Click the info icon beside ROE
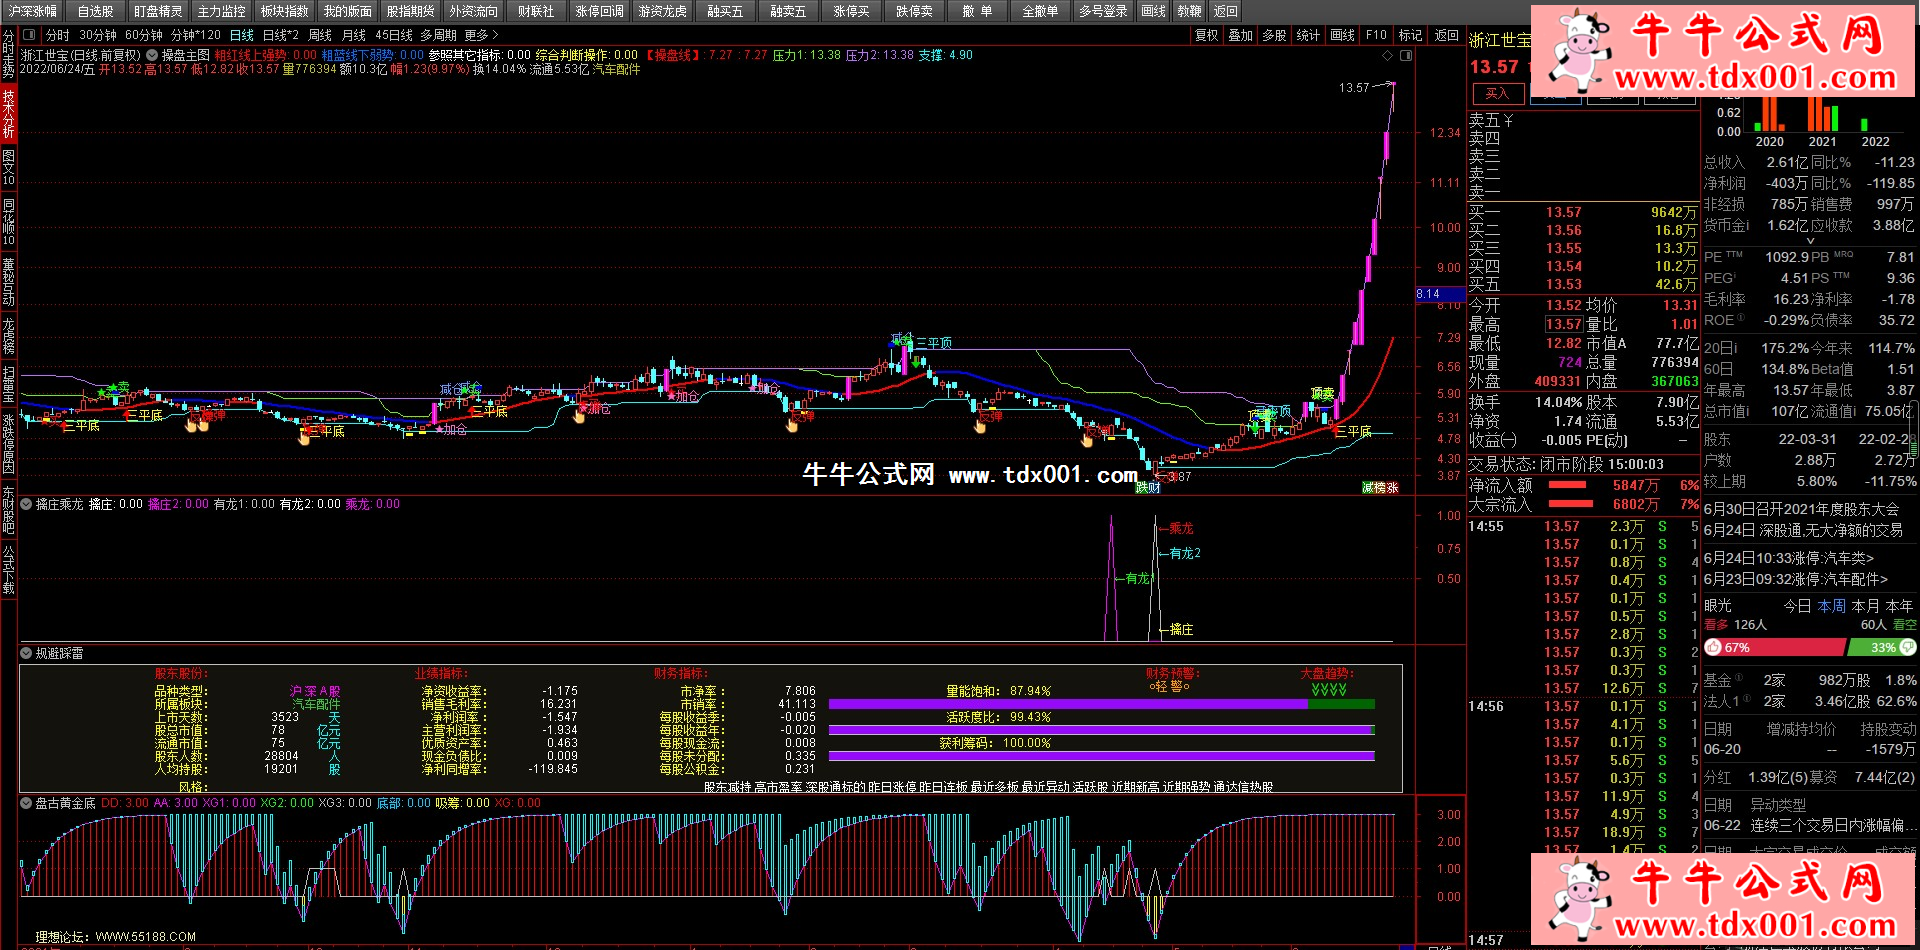 pyautogui.click(x=1741, y=319)
